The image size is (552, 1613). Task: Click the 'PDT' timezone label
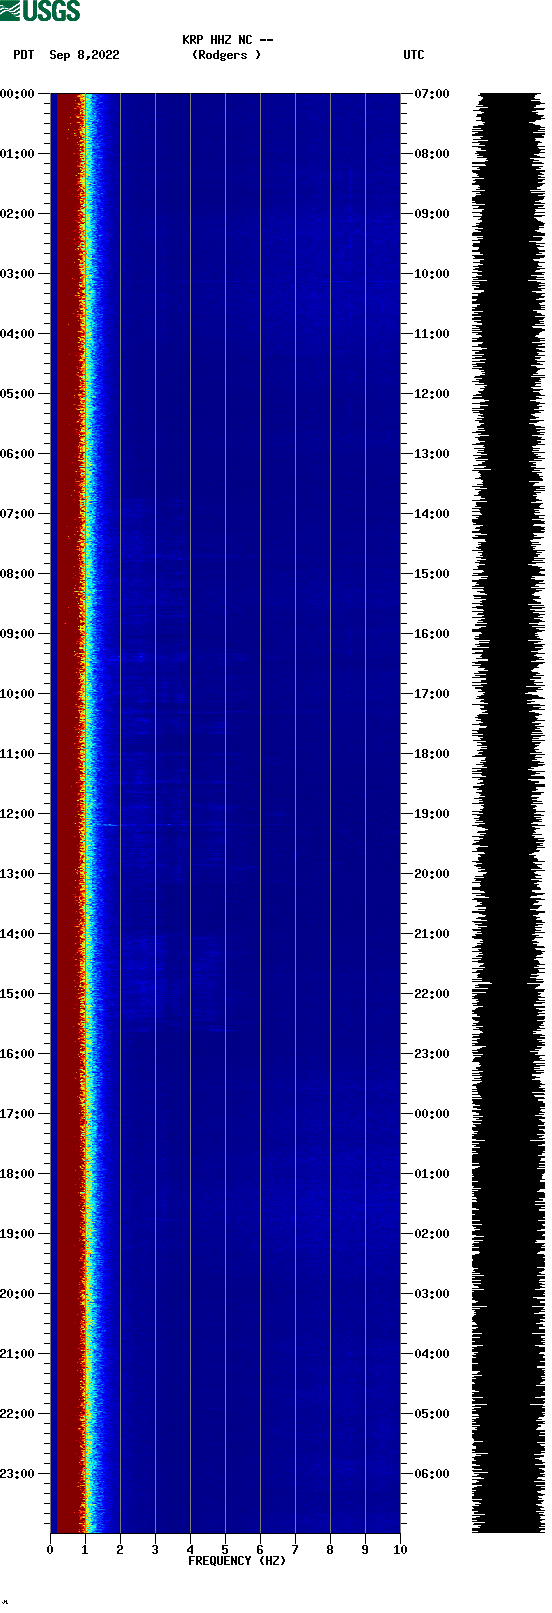(23, 55)
